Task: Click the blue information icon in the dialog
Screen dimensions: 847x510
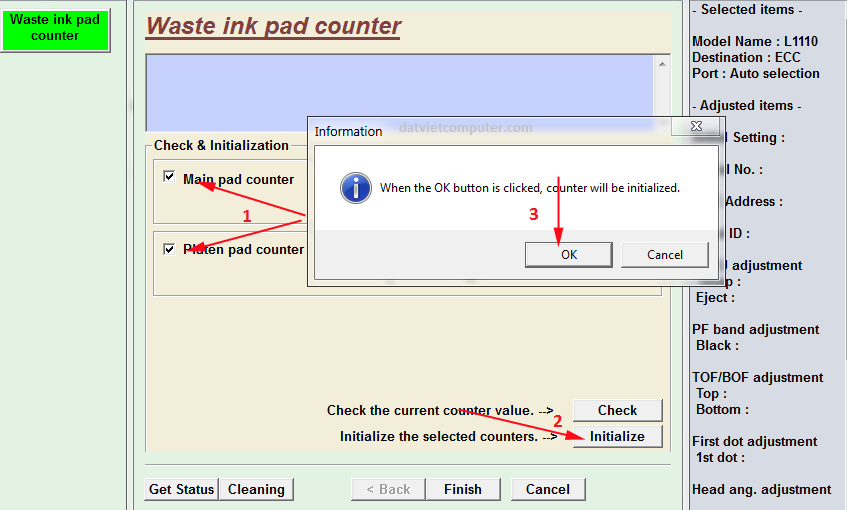Action: pos(355,188)
